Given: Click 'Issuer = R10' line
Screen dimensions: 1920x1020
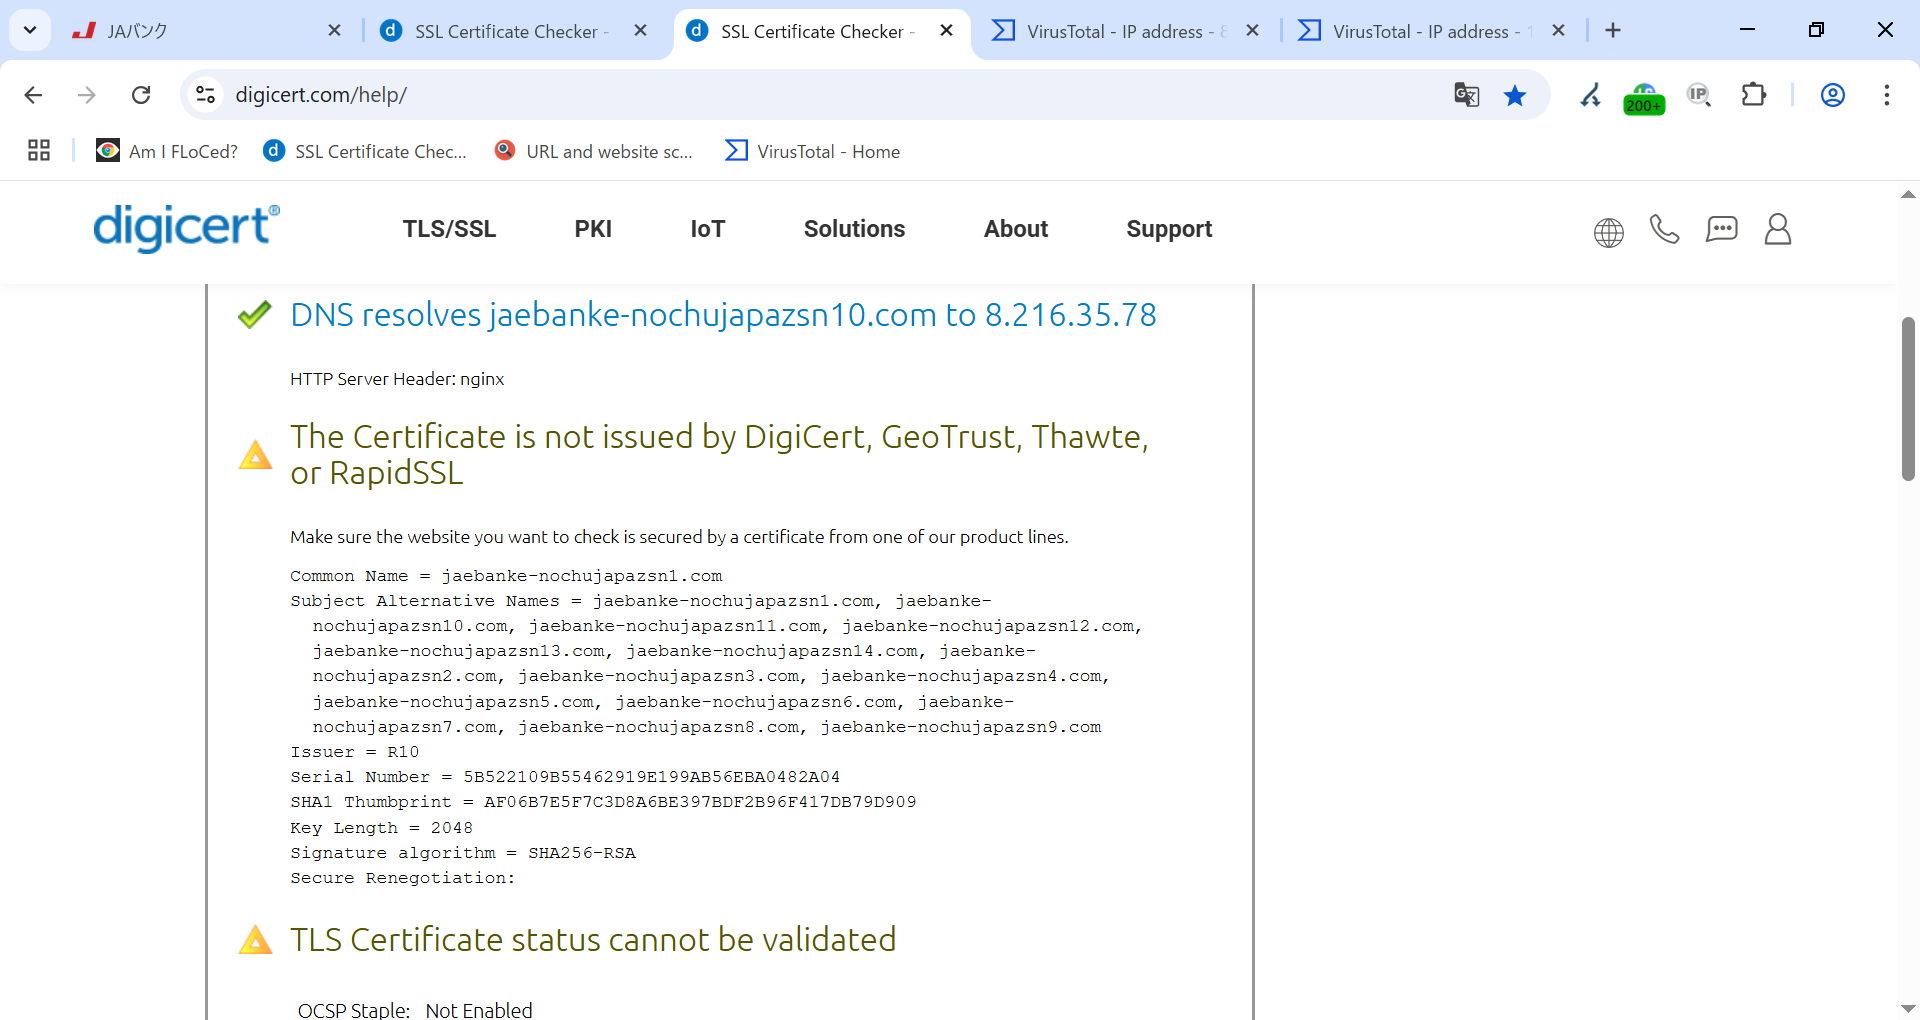Looking at the screenshot, I should 355,752.
